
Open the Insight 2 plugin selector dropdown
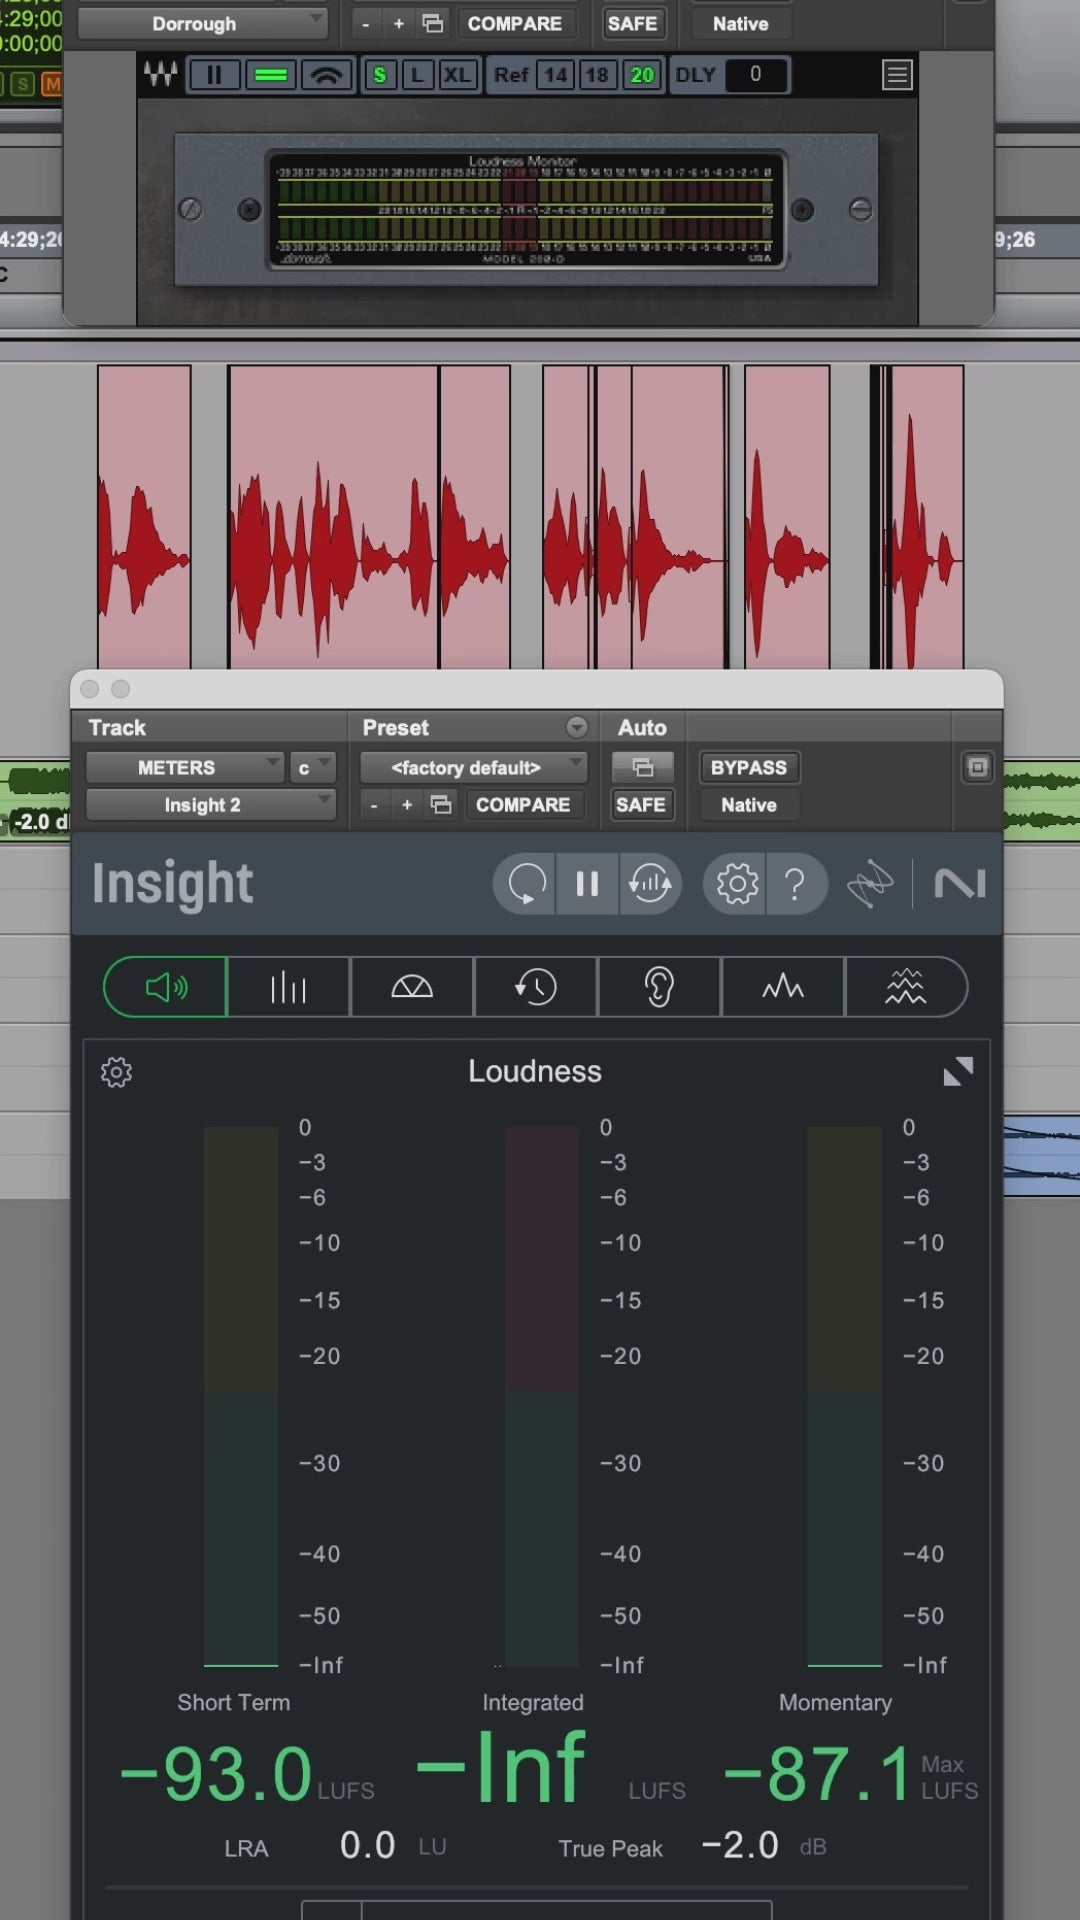[x=210, y=805]
